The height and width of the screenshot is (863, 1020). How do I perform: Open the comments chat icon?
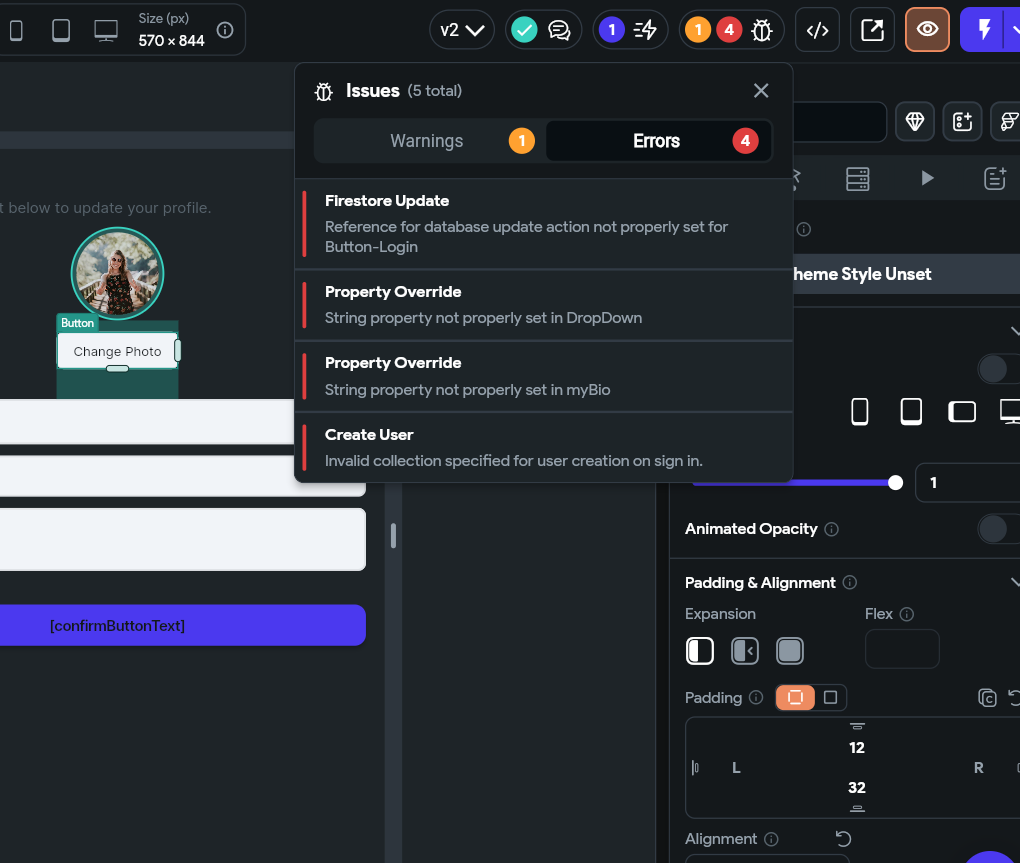559,30
